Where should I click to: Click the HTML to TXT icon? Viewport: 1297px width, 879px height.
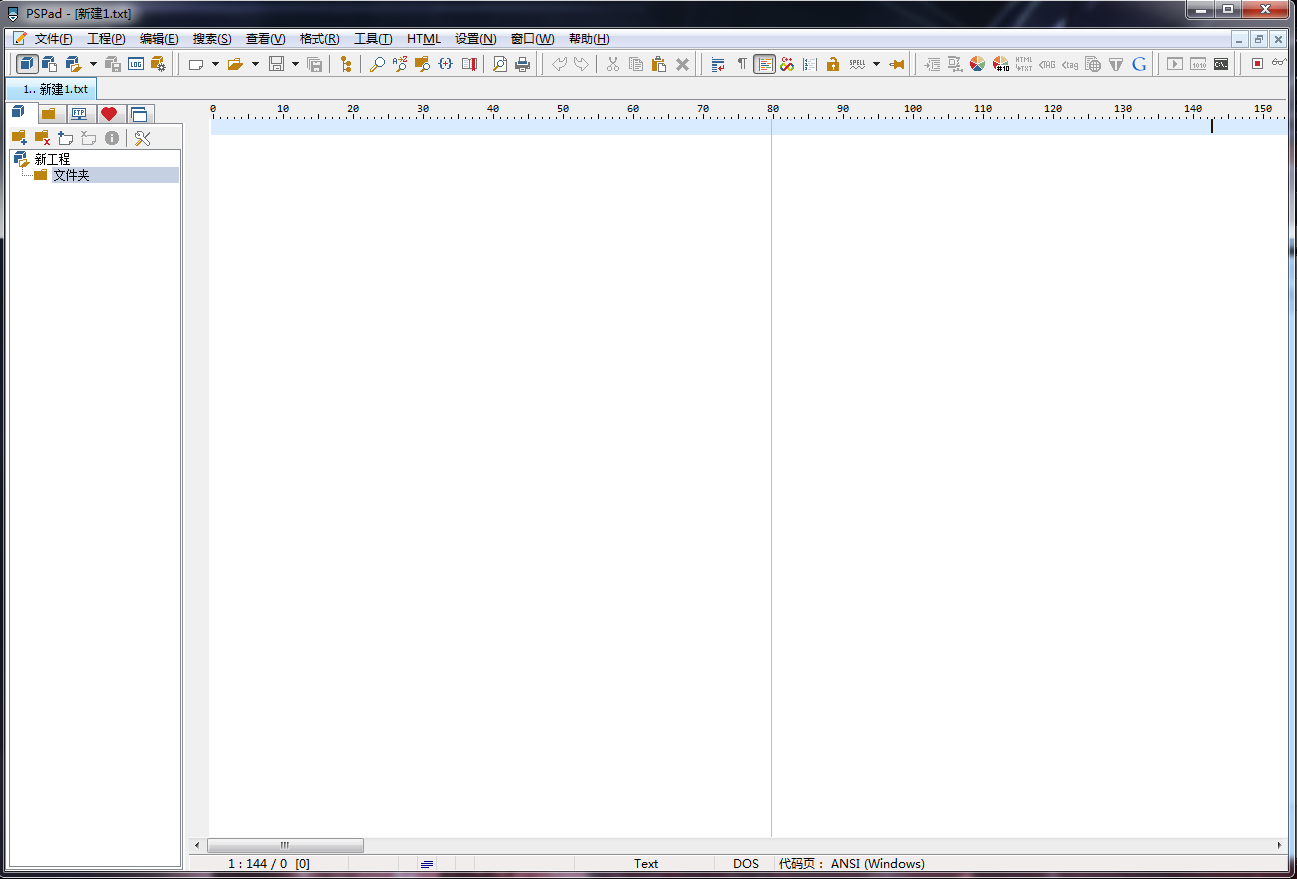coord(1024,64)
